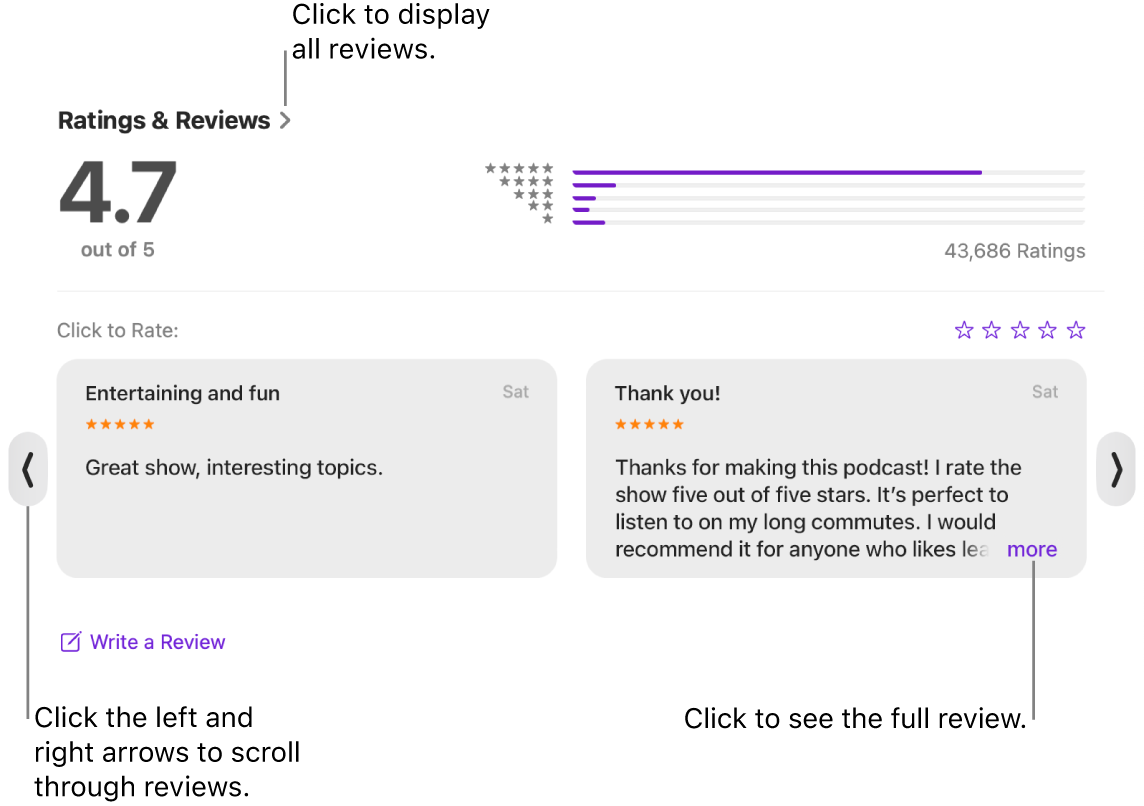The height and width of the screenshot is (806, 1144).
Task: Click the four-star breakdown stars
Action: 525,183
